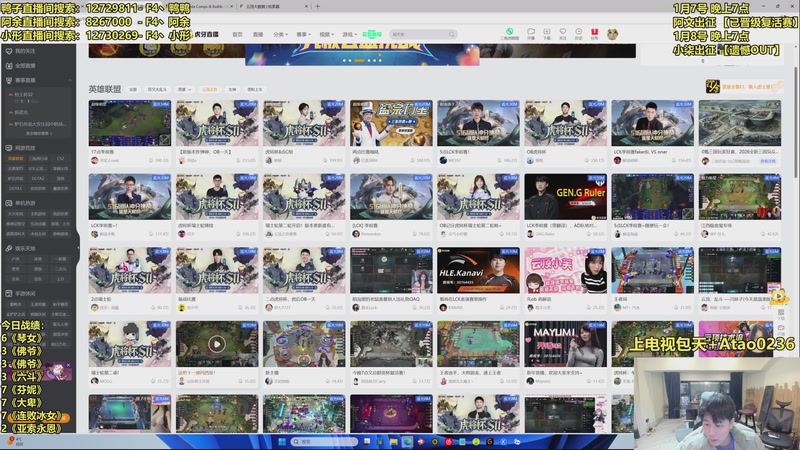Click the green badge next to 游戏 menu
The width and height of the screenshot is (800, 450).
371,35
